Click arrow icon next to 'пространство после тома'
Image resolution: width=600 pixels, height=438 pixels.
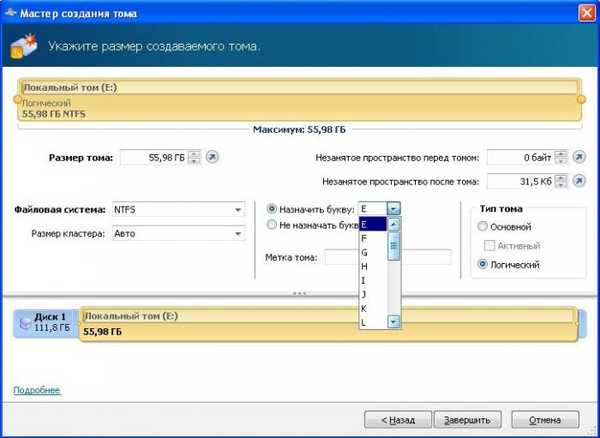579,181
